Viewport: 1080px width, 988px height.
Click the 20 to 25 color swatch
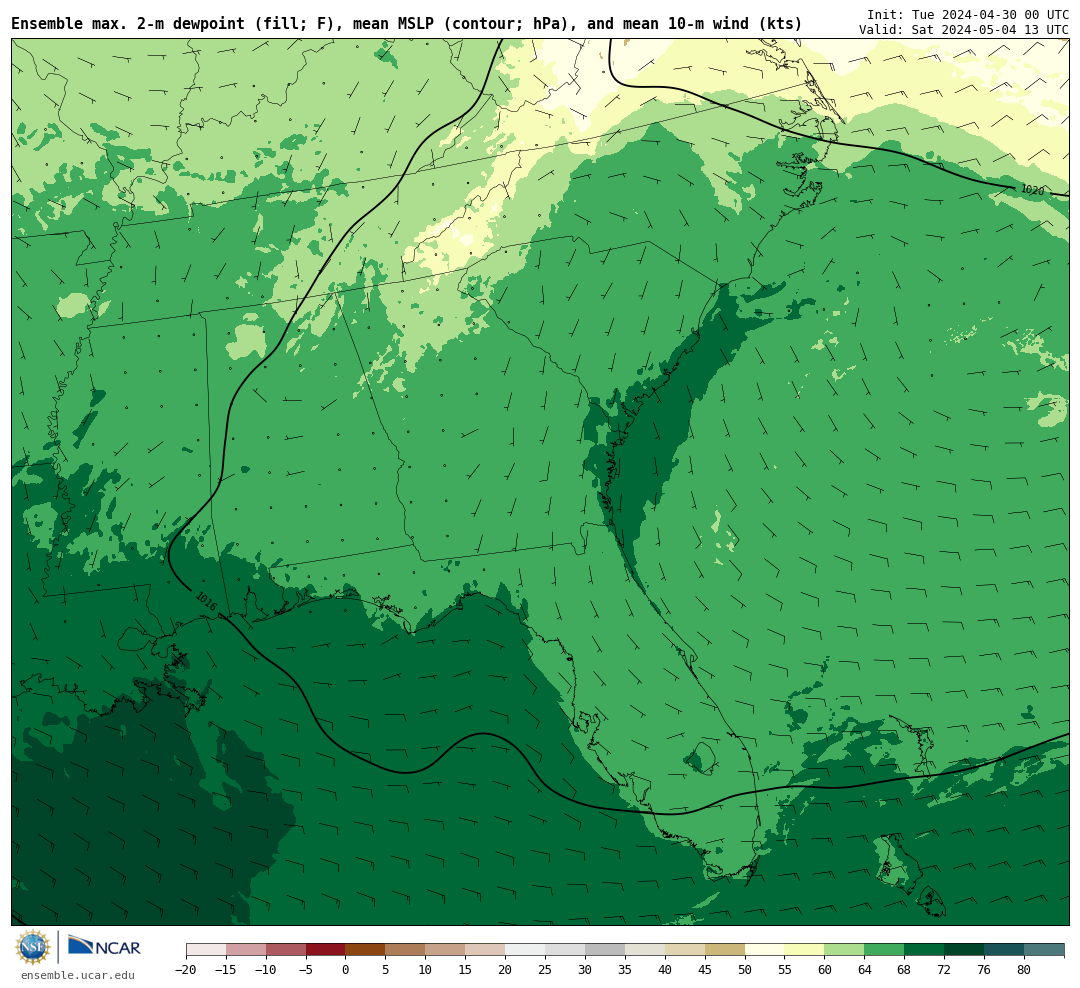pos(525,950)
